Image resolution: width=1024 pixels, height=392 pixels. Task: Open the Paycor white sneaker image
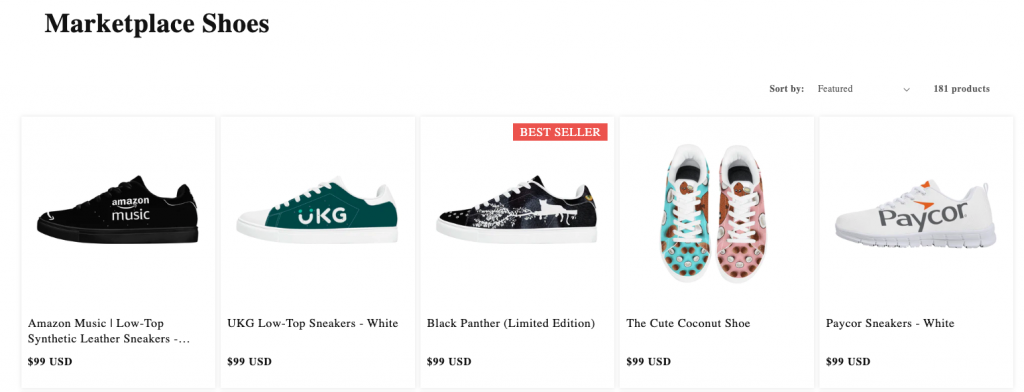[916, 214]
